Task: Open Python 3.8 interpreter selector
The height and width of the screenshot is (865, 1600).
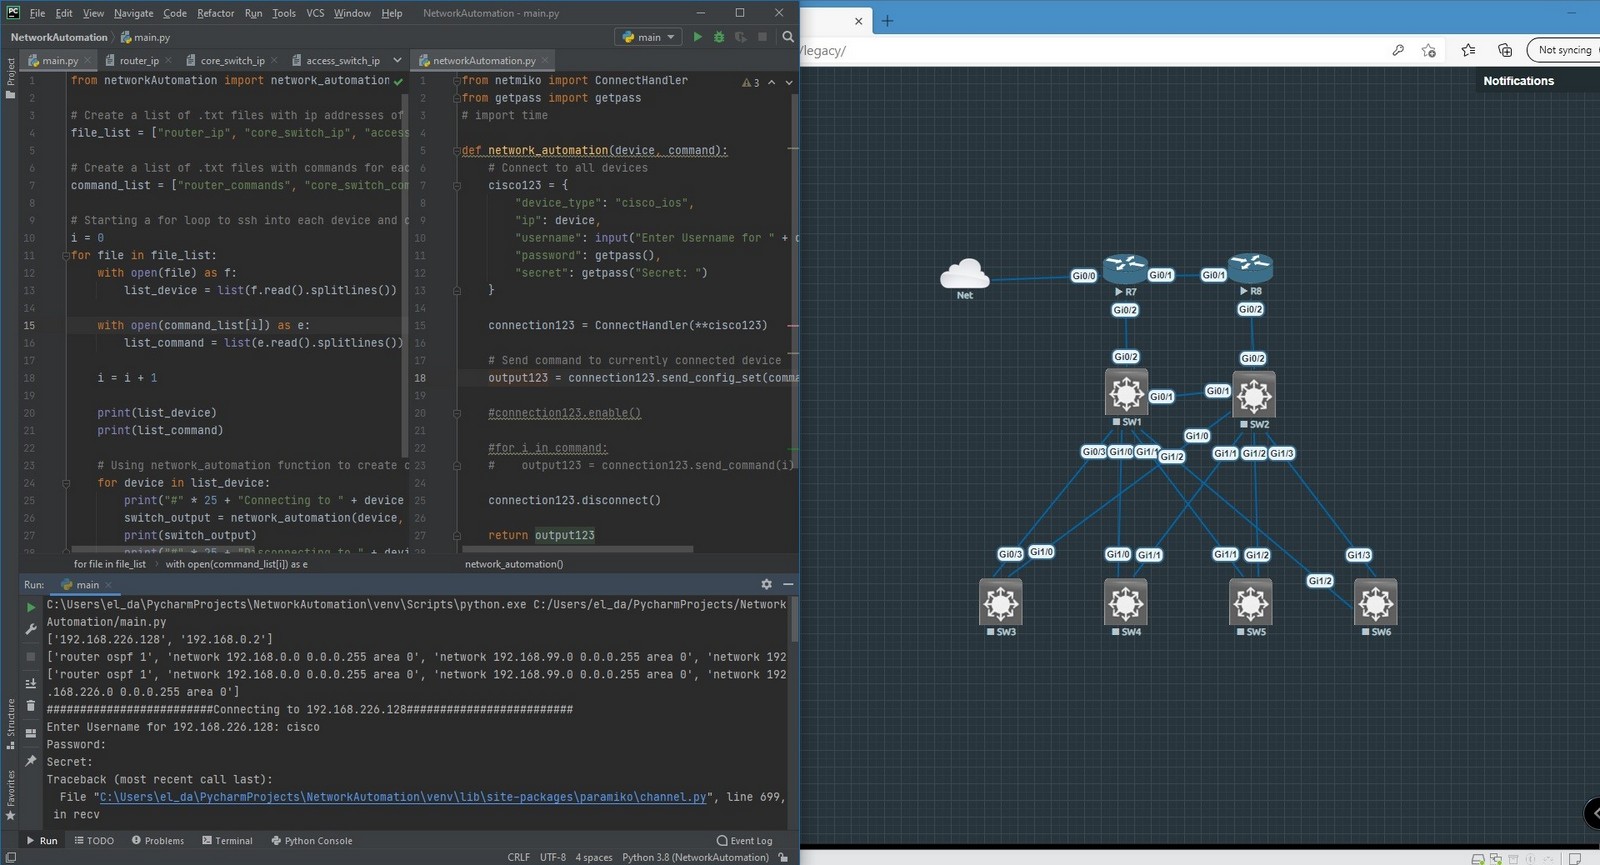Action: tap(695, 857)
